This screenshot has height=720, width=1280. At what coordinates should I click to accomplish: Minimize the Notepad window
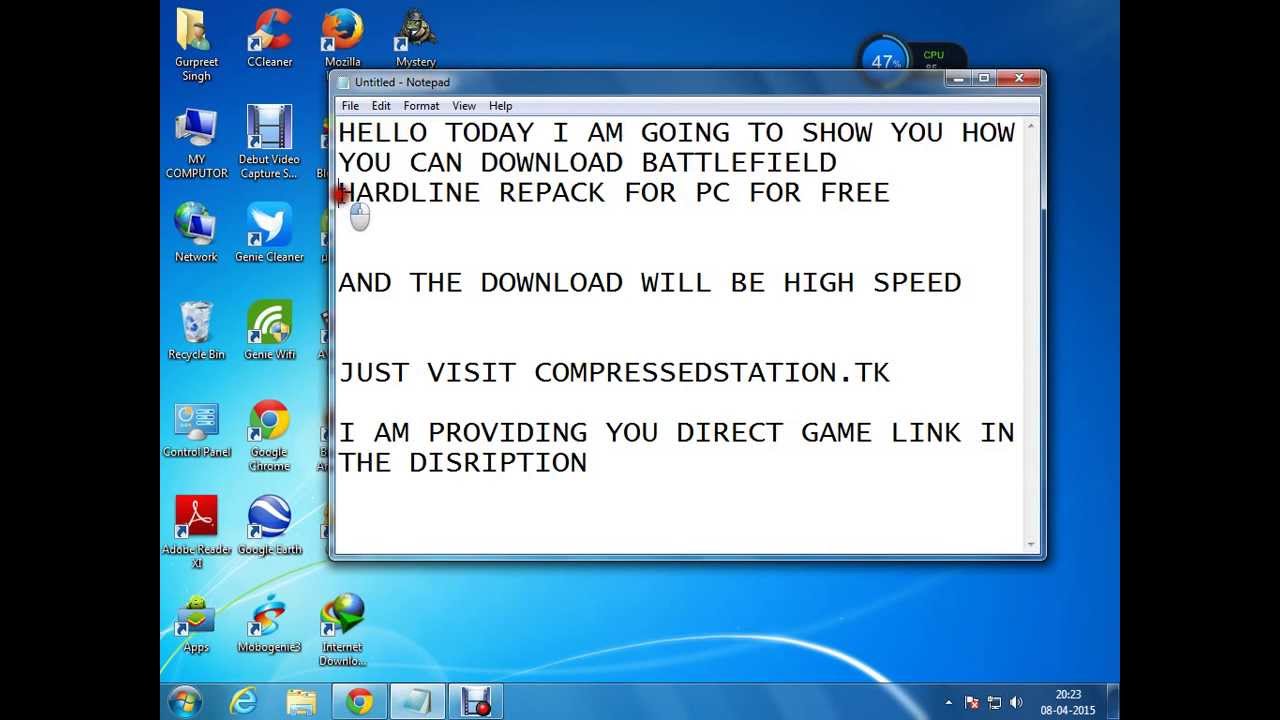959,79
